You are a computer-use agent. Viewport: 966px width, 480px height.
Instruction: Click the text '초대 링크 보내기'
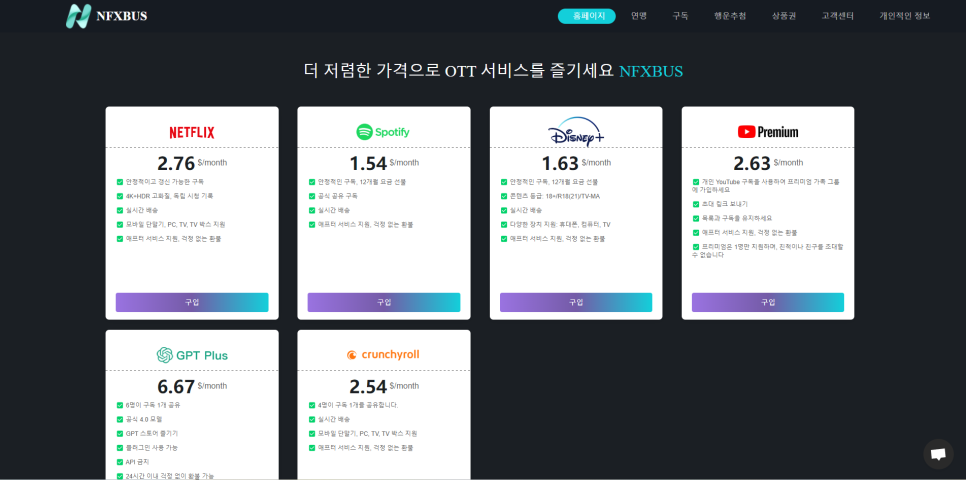pyautogui.click(x=724, y=204)
